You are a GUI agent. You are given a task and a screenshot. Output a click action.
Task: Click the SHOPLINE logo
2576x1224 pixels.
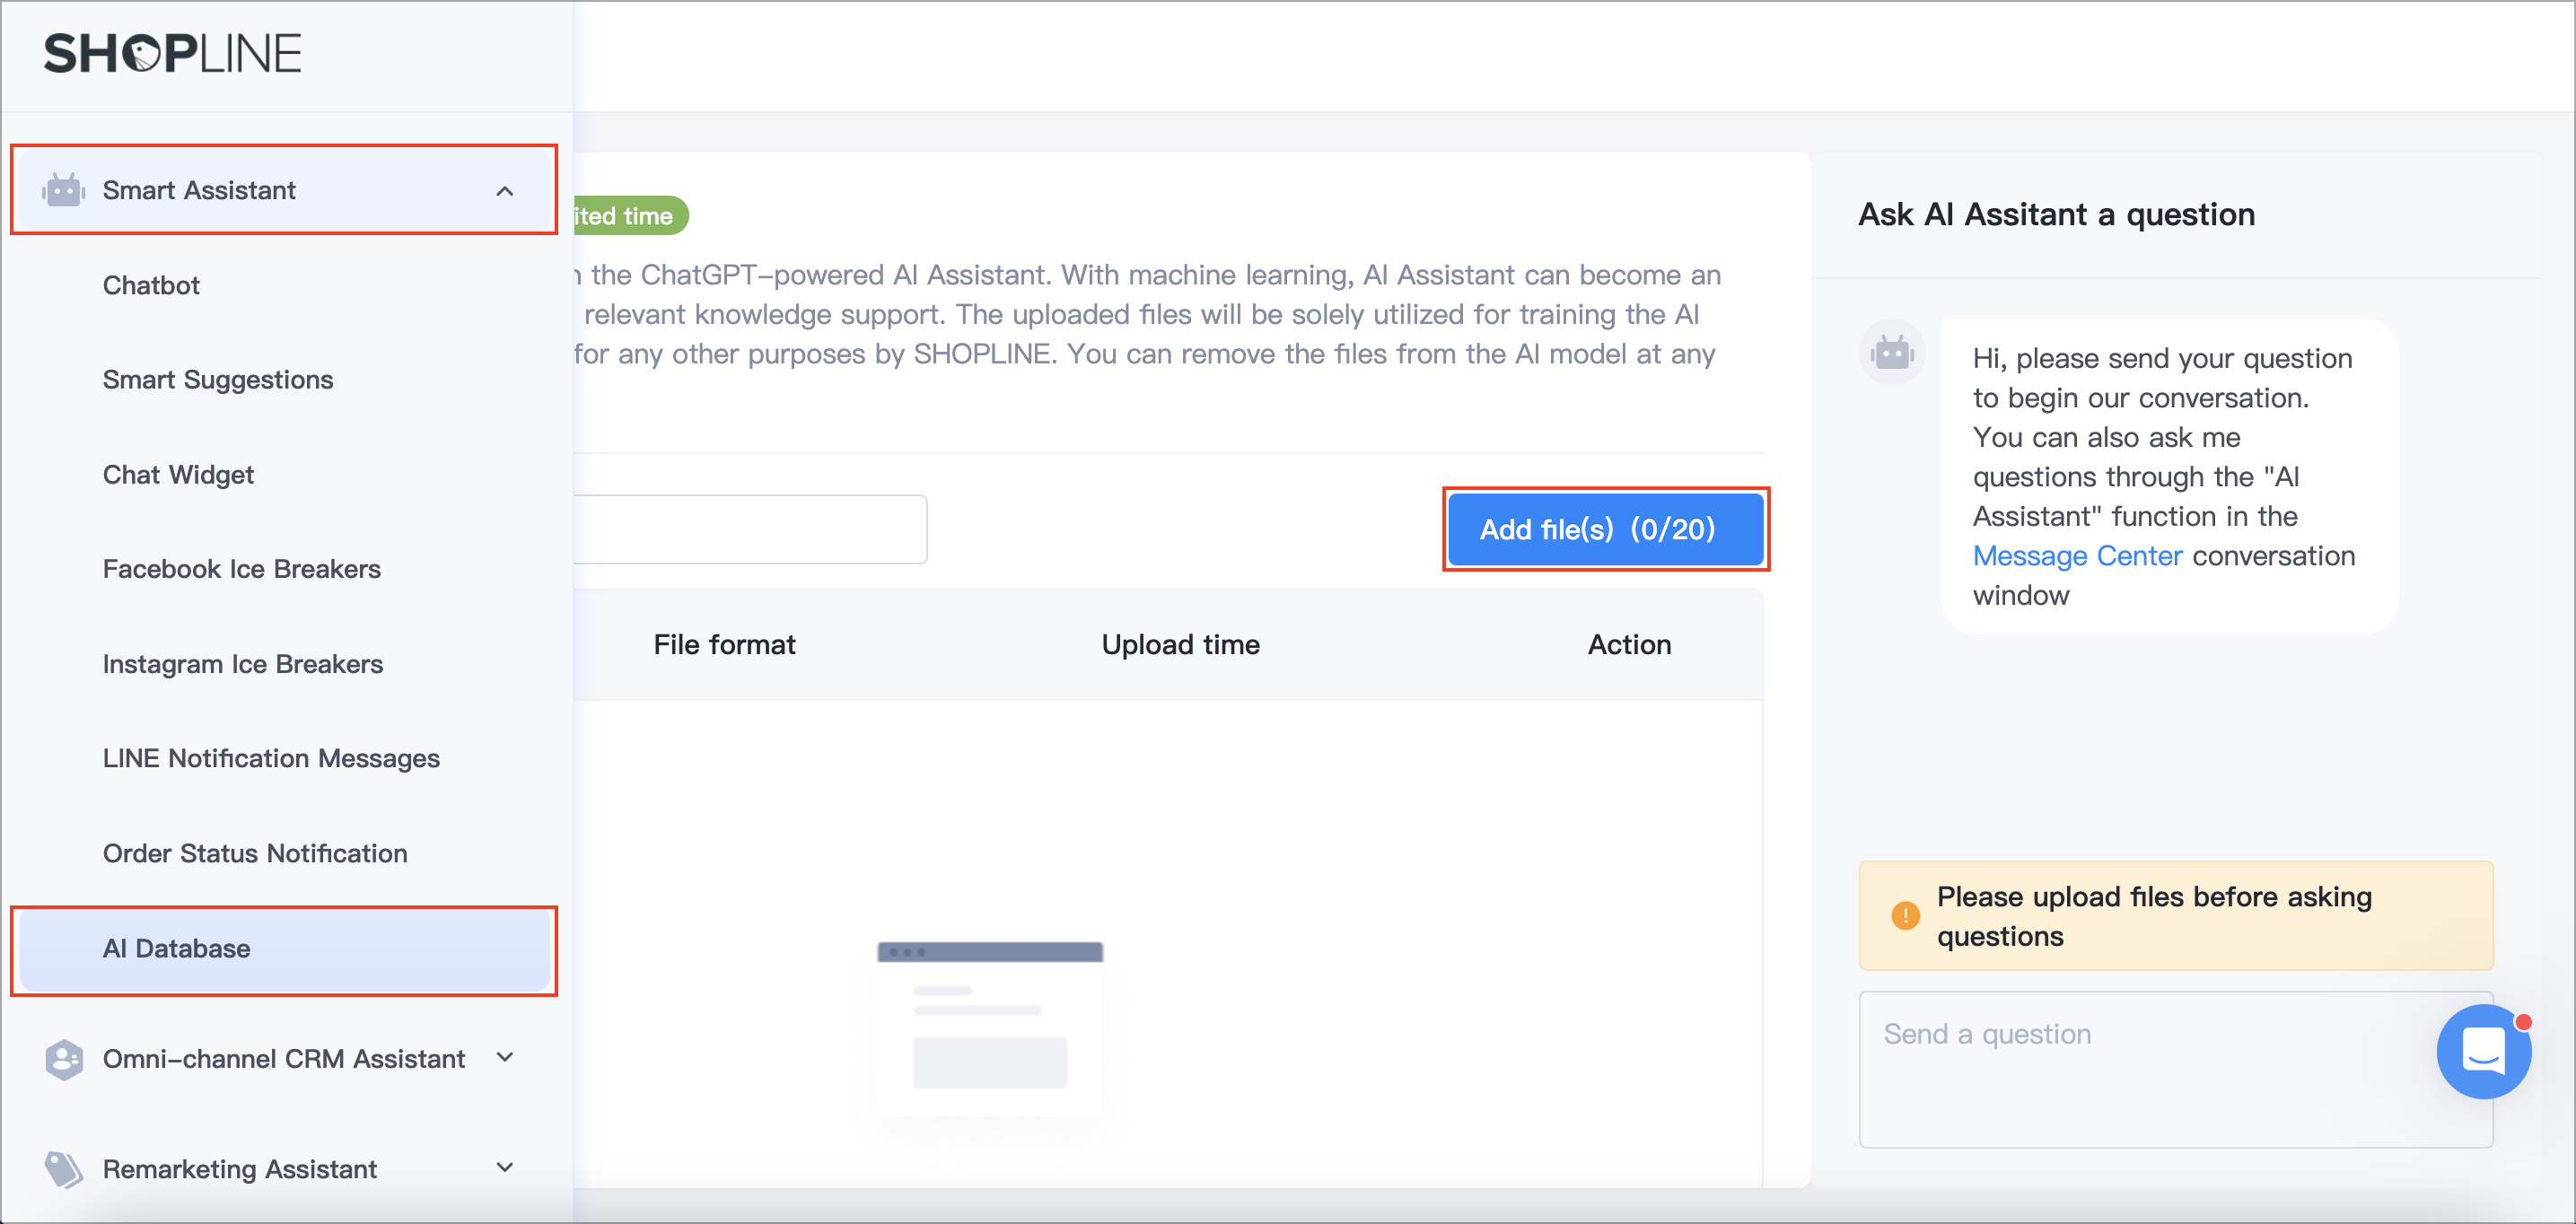tap(172, 53)
